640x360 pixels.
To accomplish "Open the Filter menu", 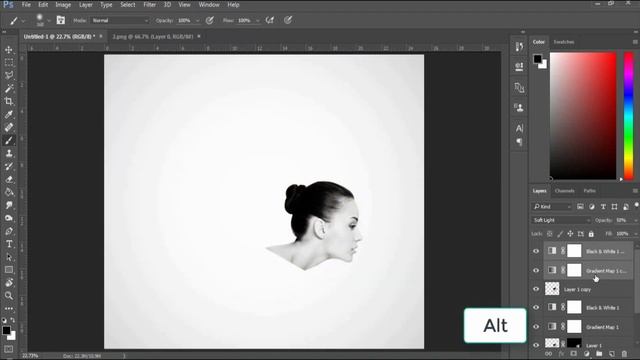I will point(149,5).
